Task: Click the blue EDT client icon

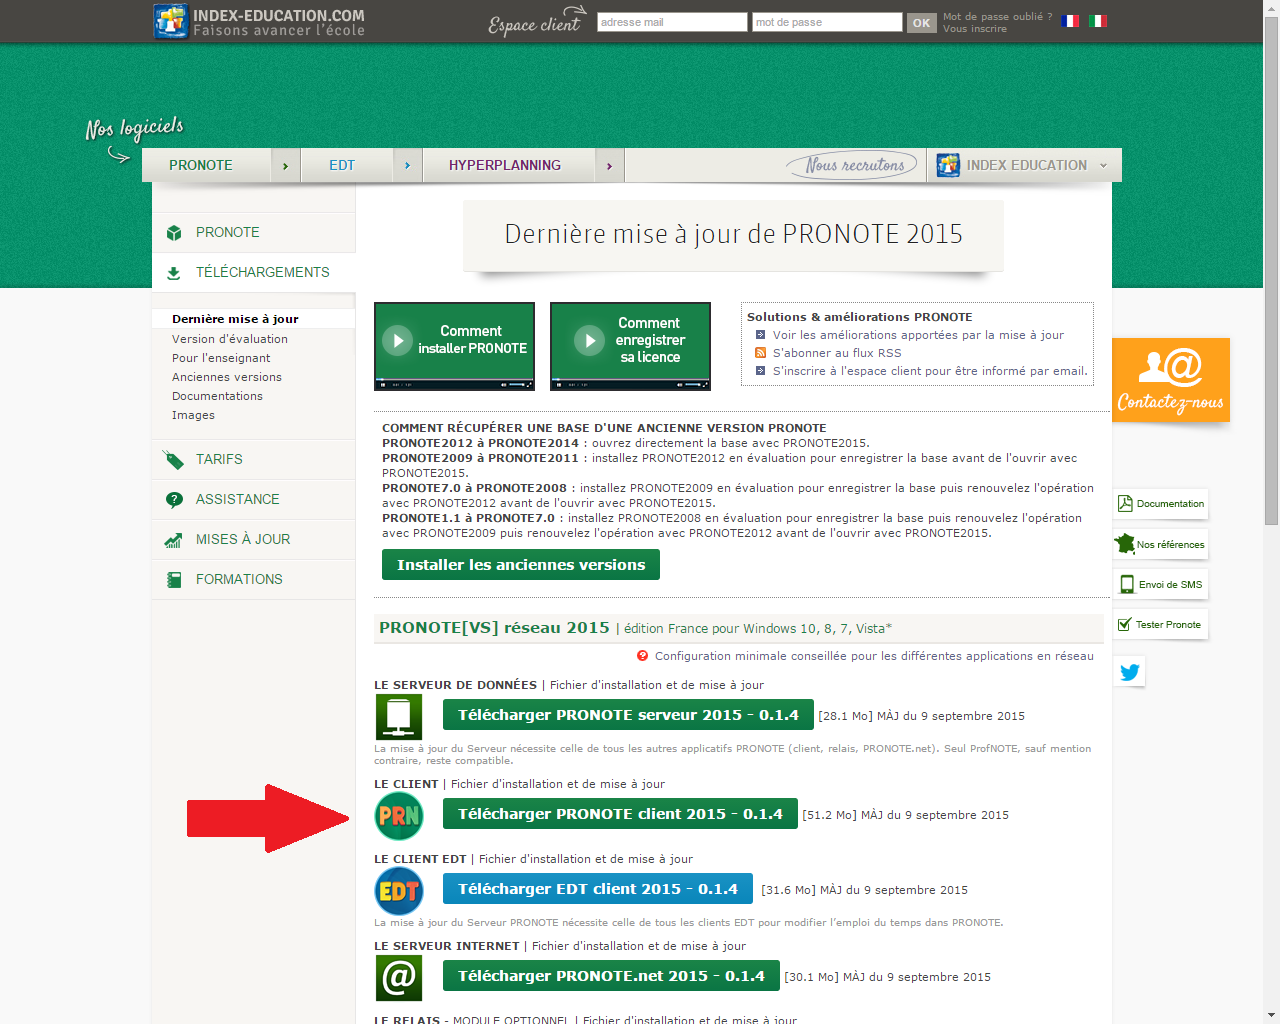Action: 399,891
